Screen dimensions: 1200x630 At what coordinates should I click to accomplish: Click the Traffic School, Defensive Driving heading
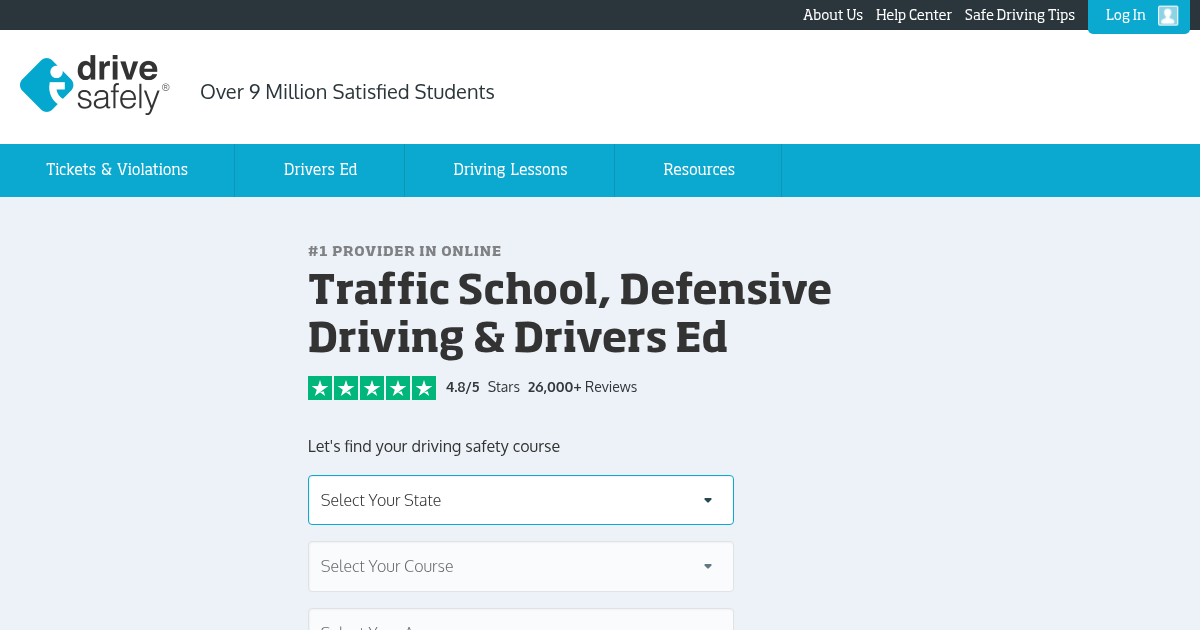tap(570, 313)
